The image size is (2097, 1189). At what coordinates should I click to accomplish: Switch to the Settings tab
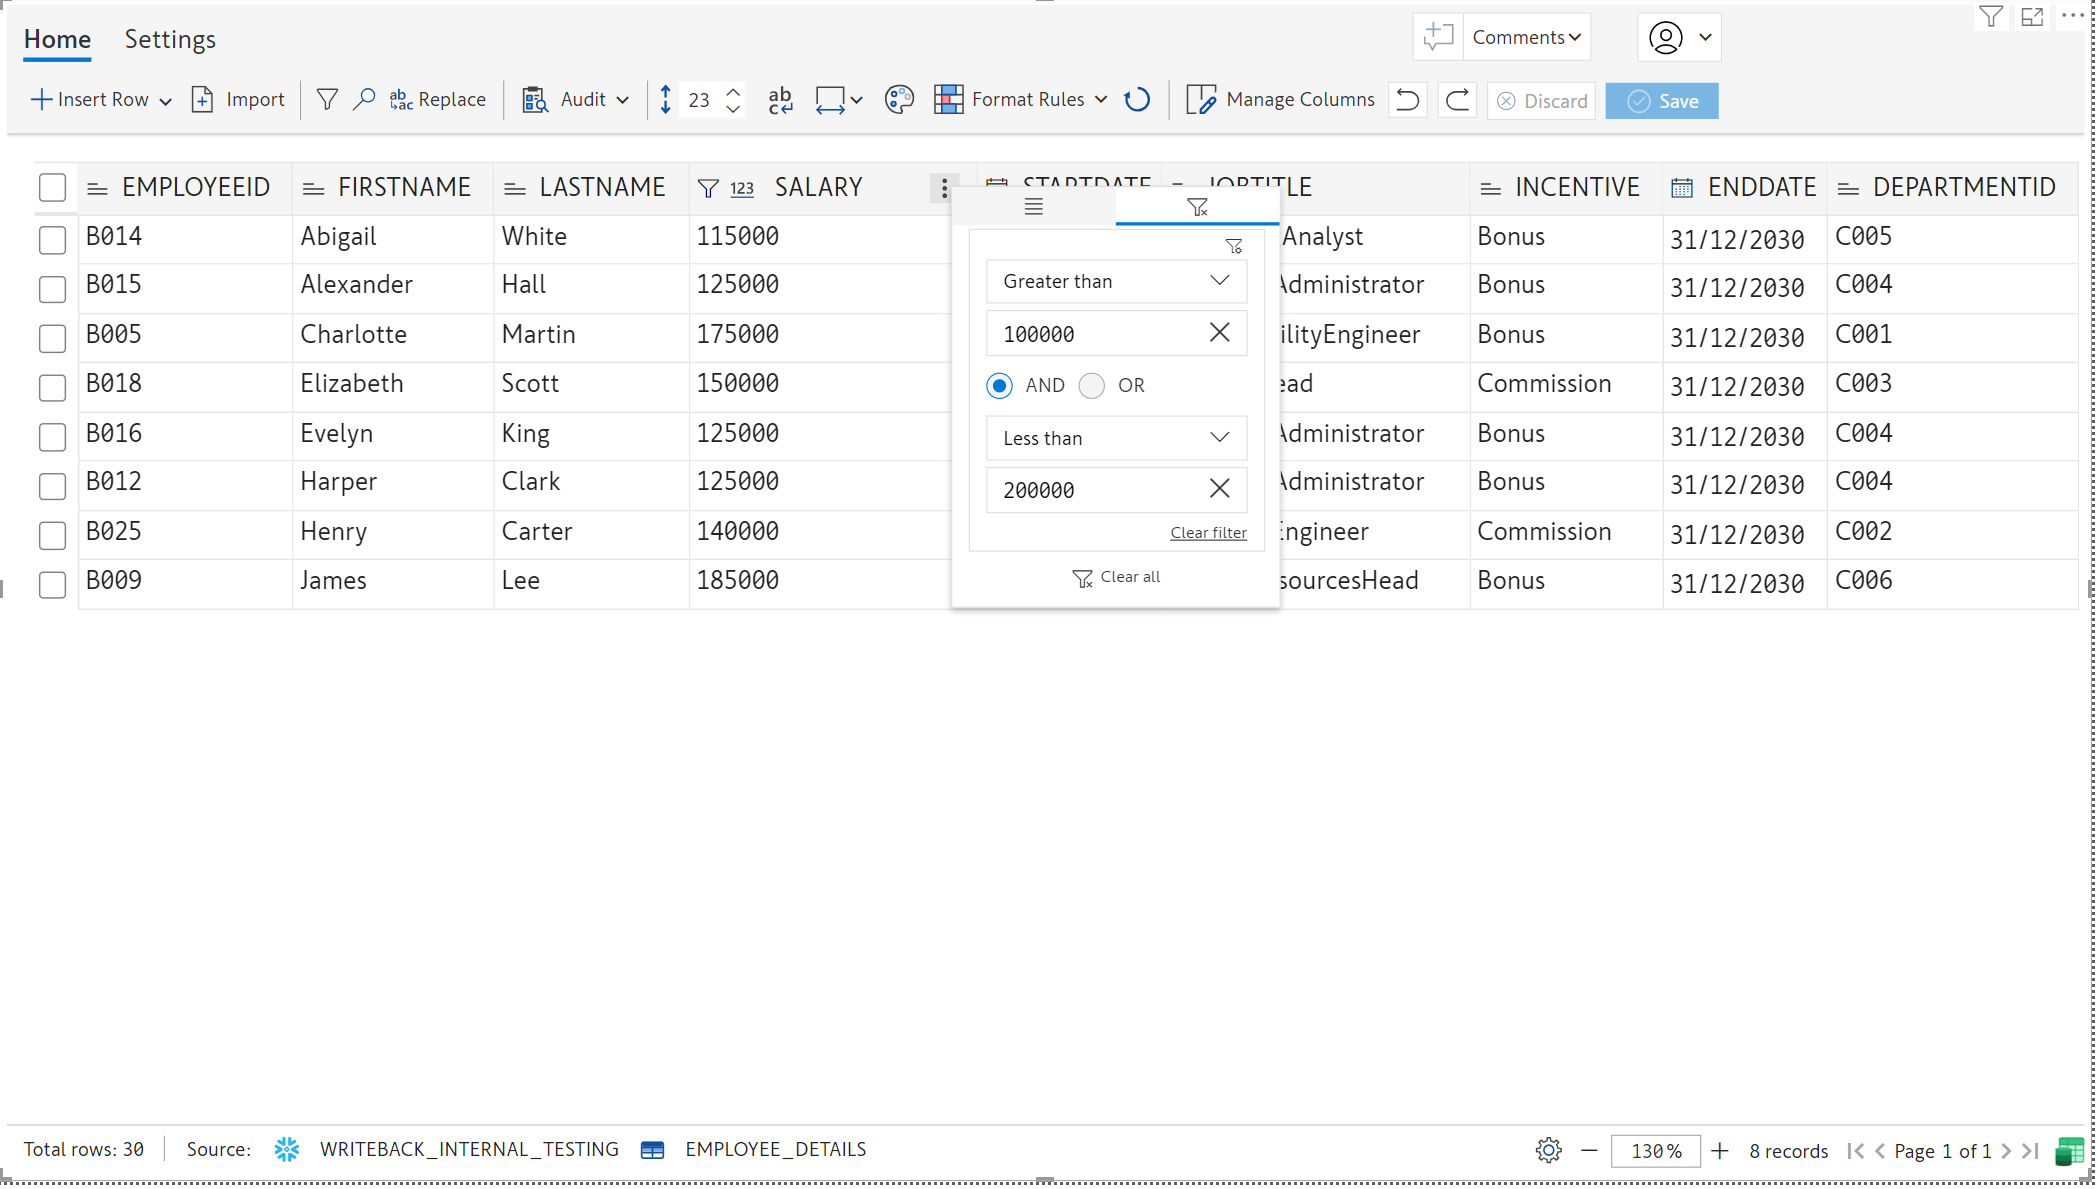[x=170, y=39]
